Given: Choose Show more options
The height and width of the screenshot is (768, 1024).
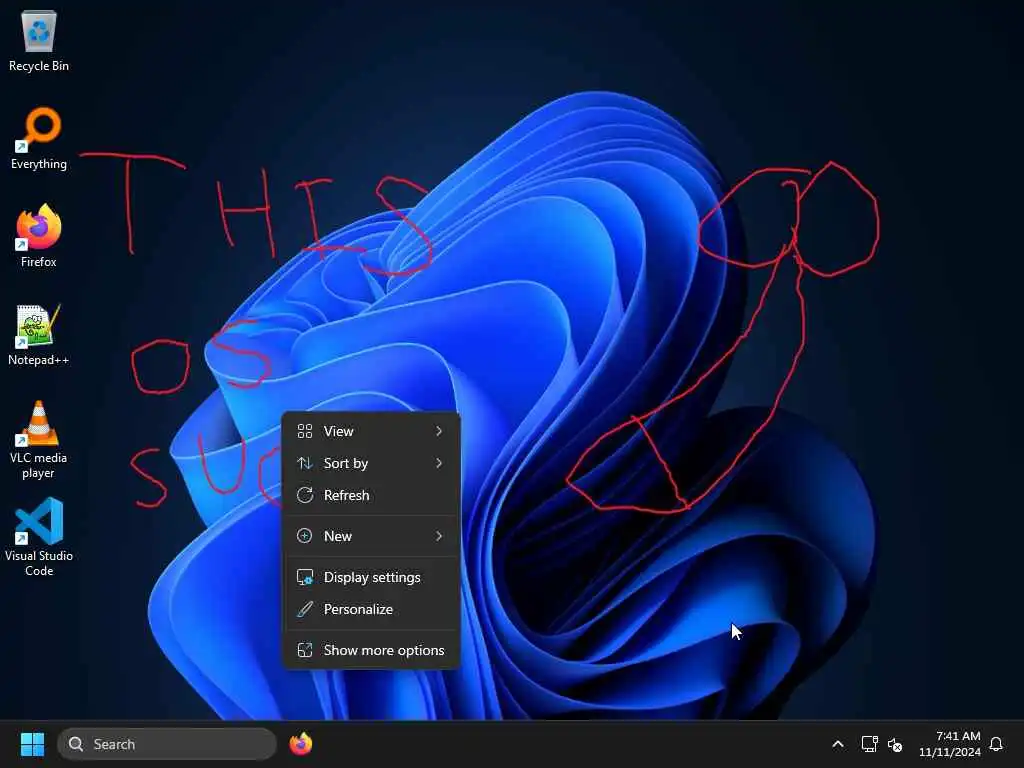Looking at the screenshot, I should pyautogui.click(x=371, y=650).
